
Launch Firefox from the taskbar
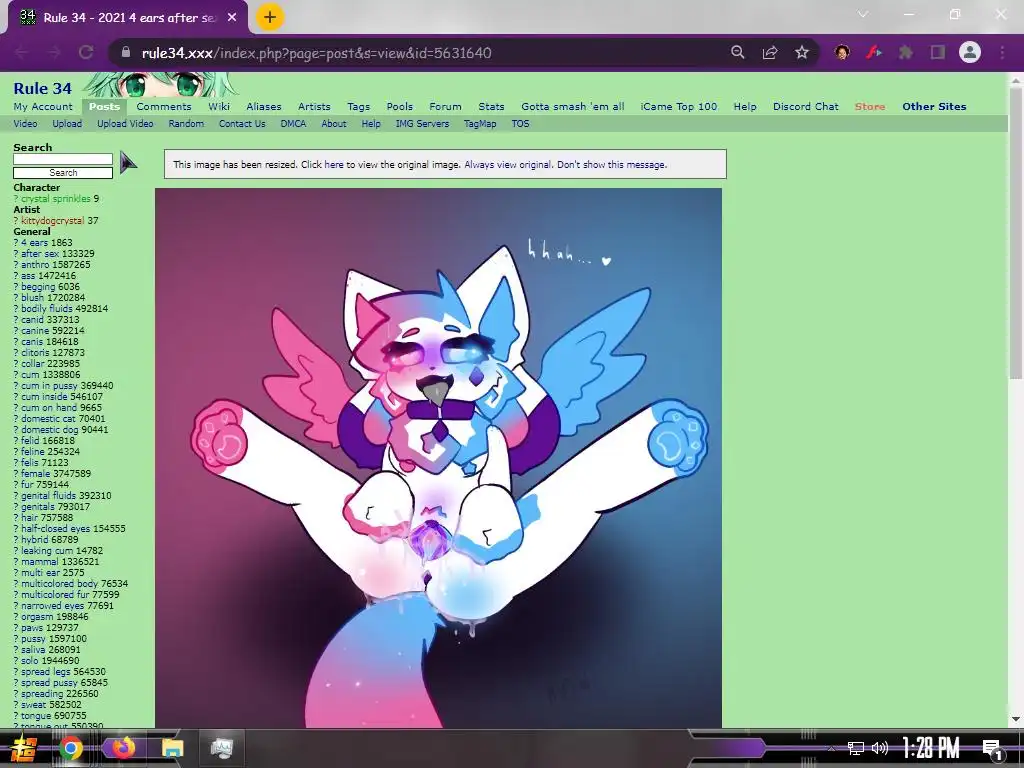[x=122, y=748]
